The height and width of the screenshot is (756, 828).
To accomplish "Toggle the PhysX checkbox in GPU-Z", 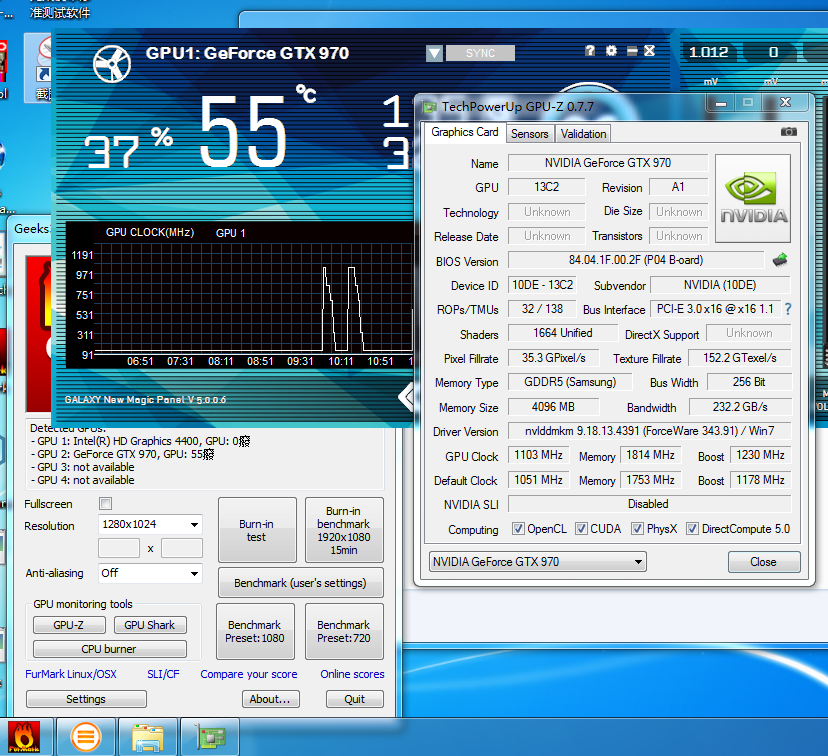I will (638, 528).
